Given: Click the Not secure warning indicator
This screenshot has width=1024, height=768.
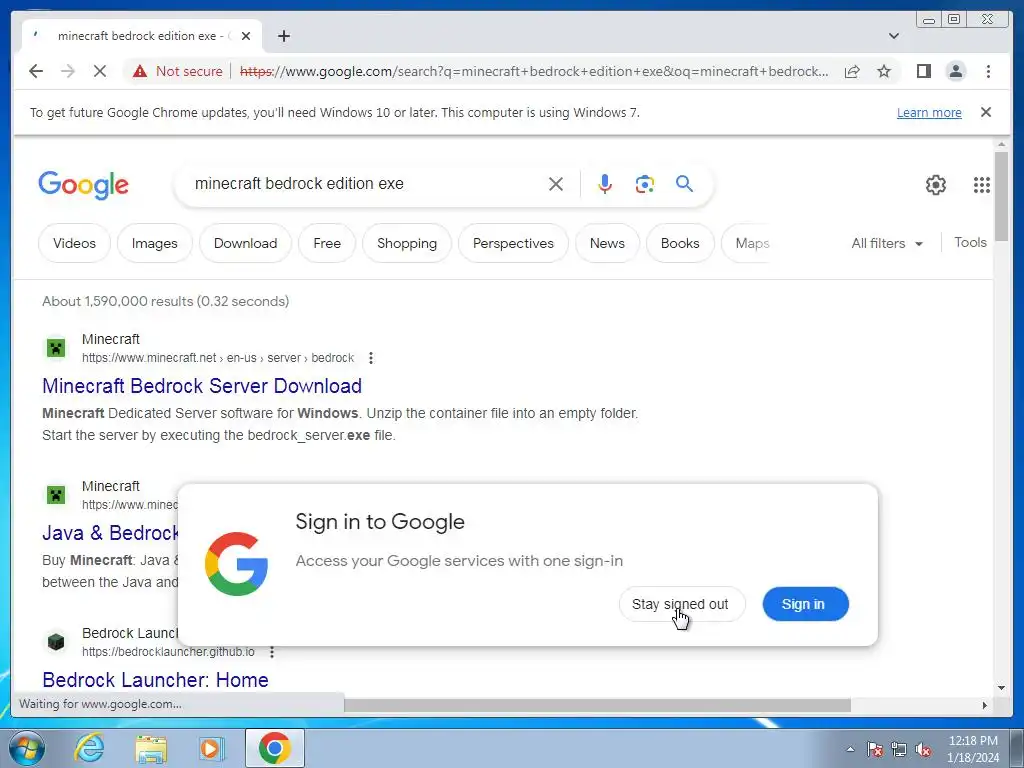Looking at the screenshot, I should click(x=178, y=71).
